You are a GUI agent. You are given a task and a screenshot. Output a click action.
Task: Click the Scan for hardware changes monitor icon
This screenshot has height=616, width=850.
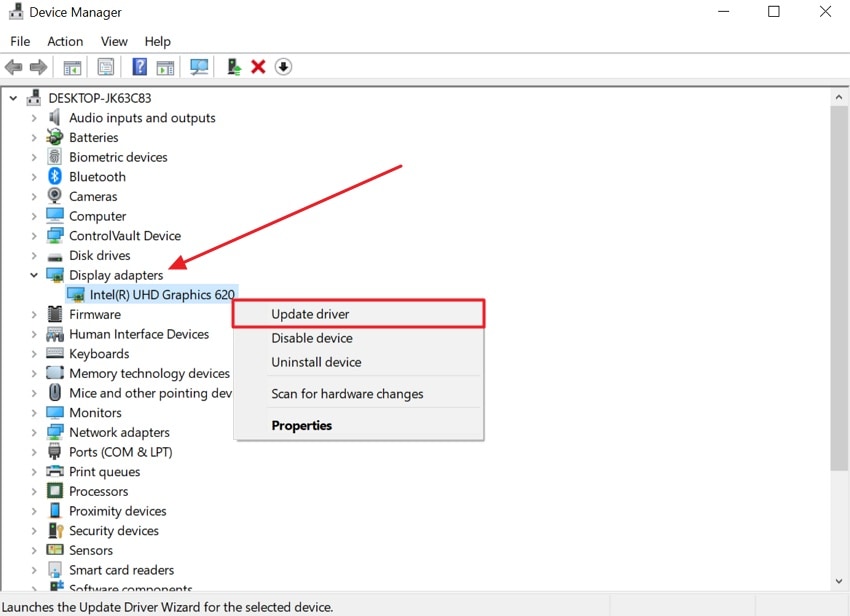click(199, 67)
